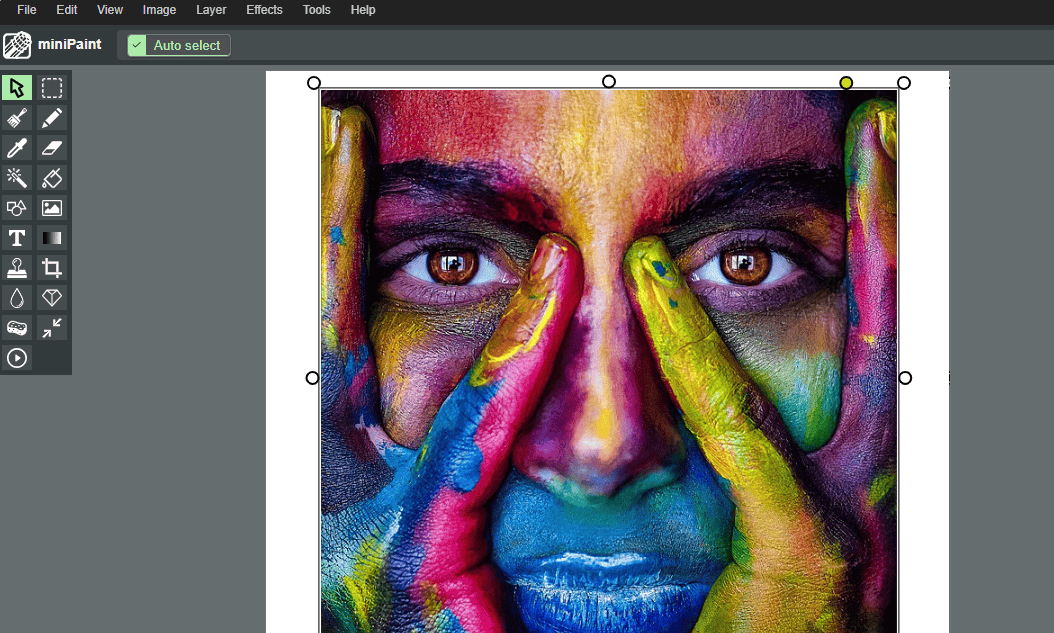Open the Shapes tool
Image resolution: width=1054 pixels, height=633 pixels.
pyautogui.click(x=17, y=208)
